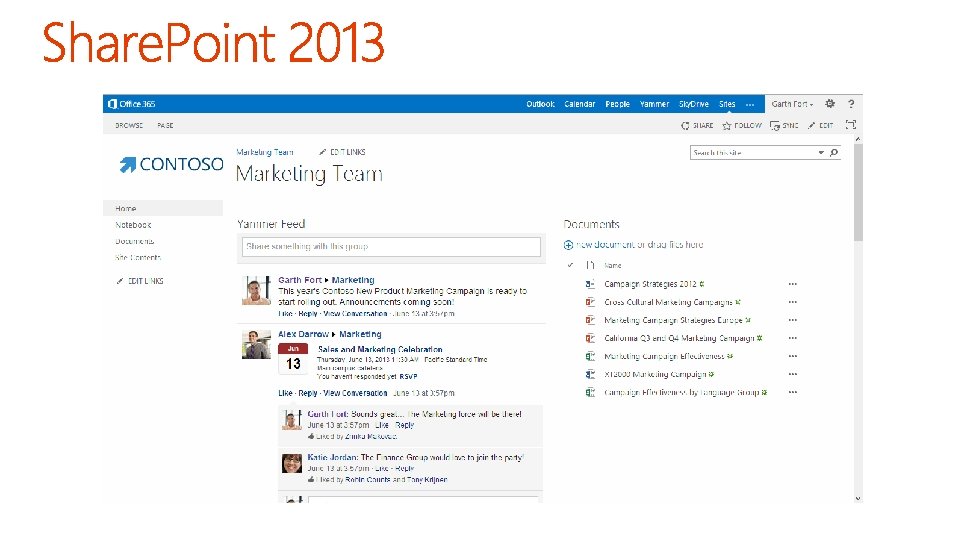Click the scrollbar down arrow
Screen dimensions: 960x540
click(x=858, y=498)
